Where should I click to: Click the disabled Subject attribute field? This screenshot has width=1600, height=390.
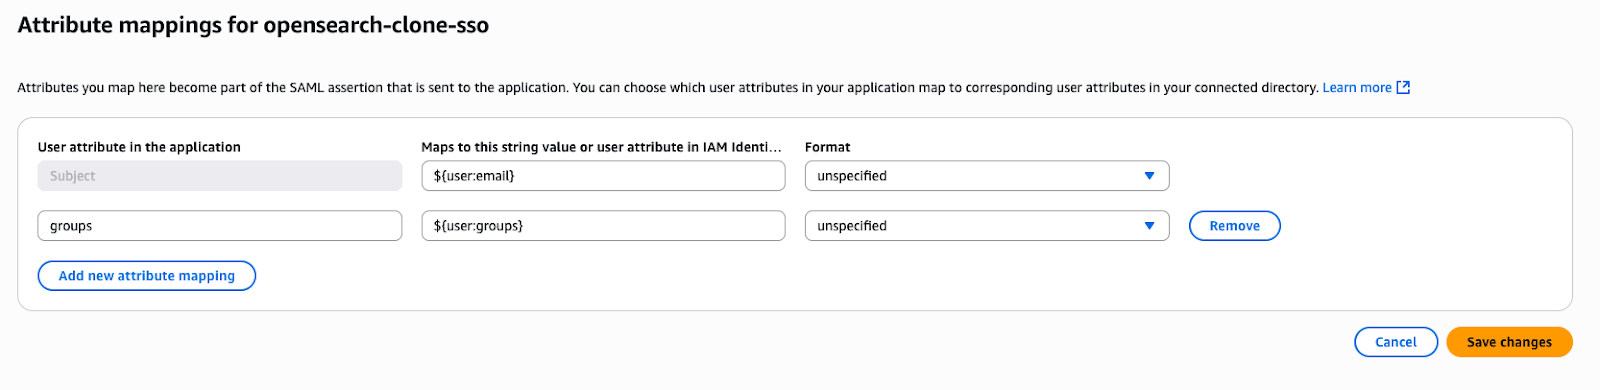click(220, 176)
